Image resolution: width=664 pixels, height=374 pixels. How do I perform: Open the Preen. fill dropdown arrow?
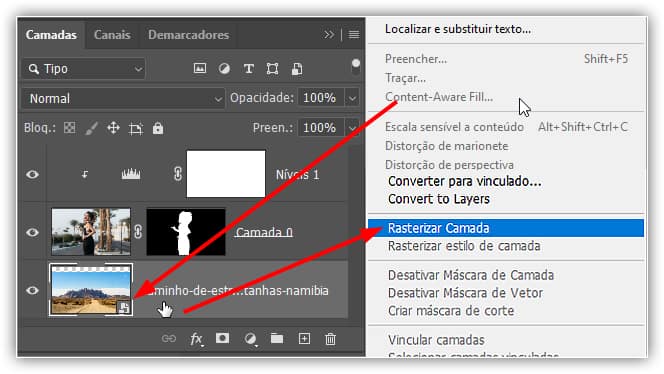pos(352,128)
